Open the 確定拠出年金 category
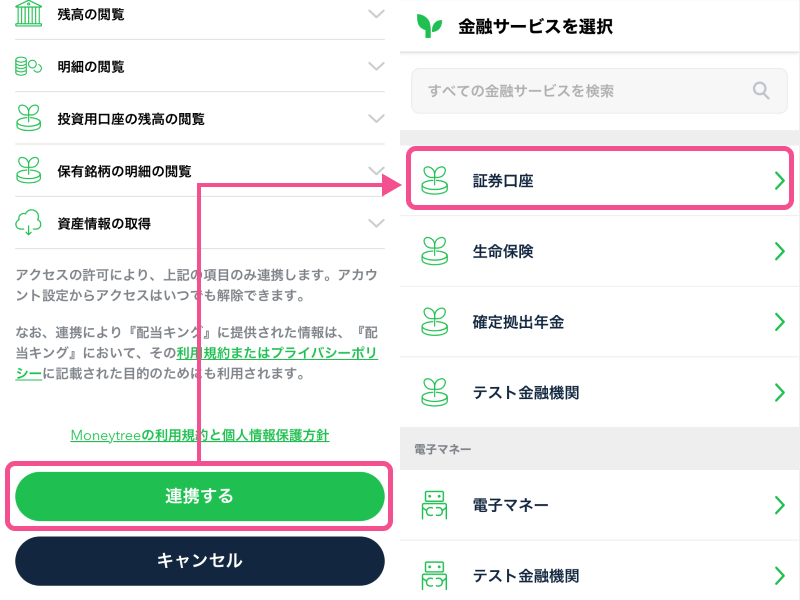 coord(599,322)
